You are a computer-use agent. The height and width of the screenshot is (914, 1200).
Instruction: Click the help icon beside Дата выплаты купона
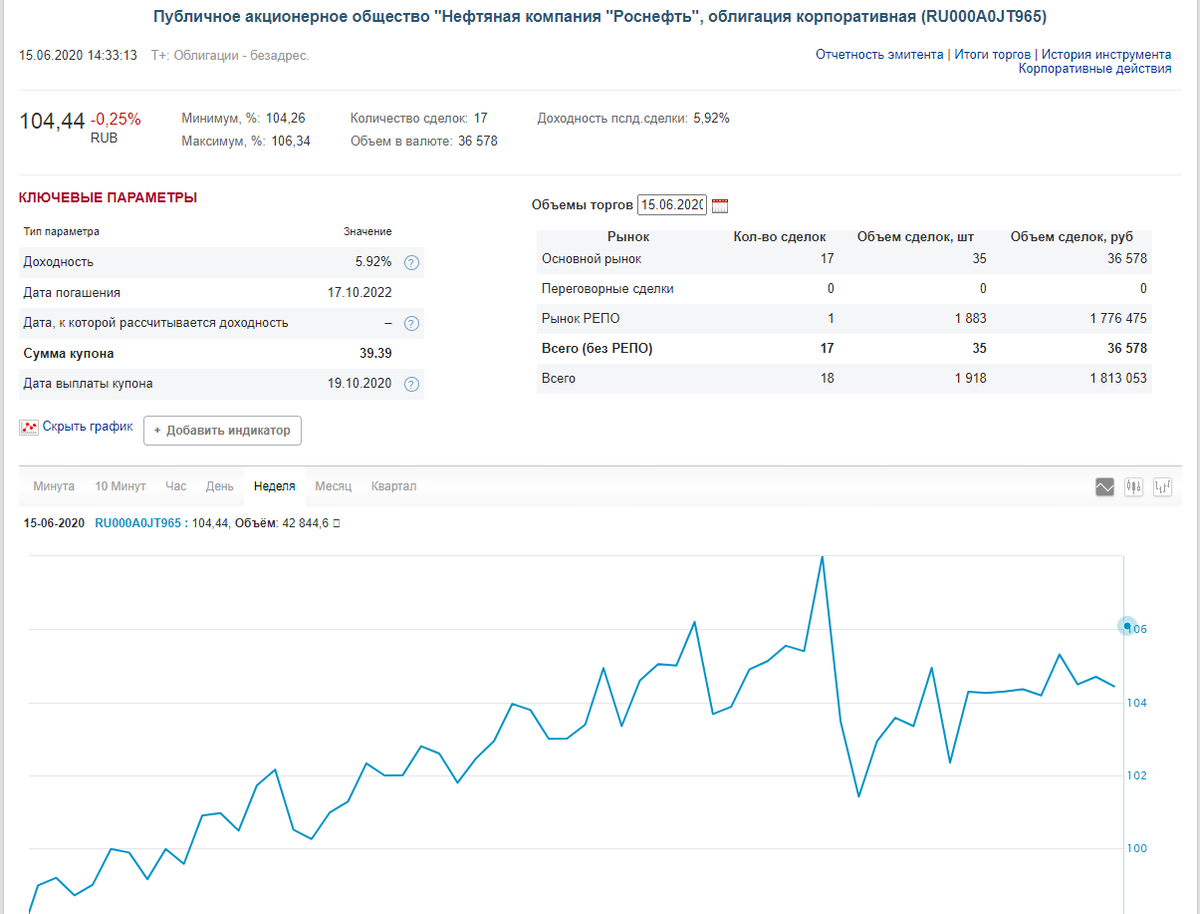(x=411, y=384)
